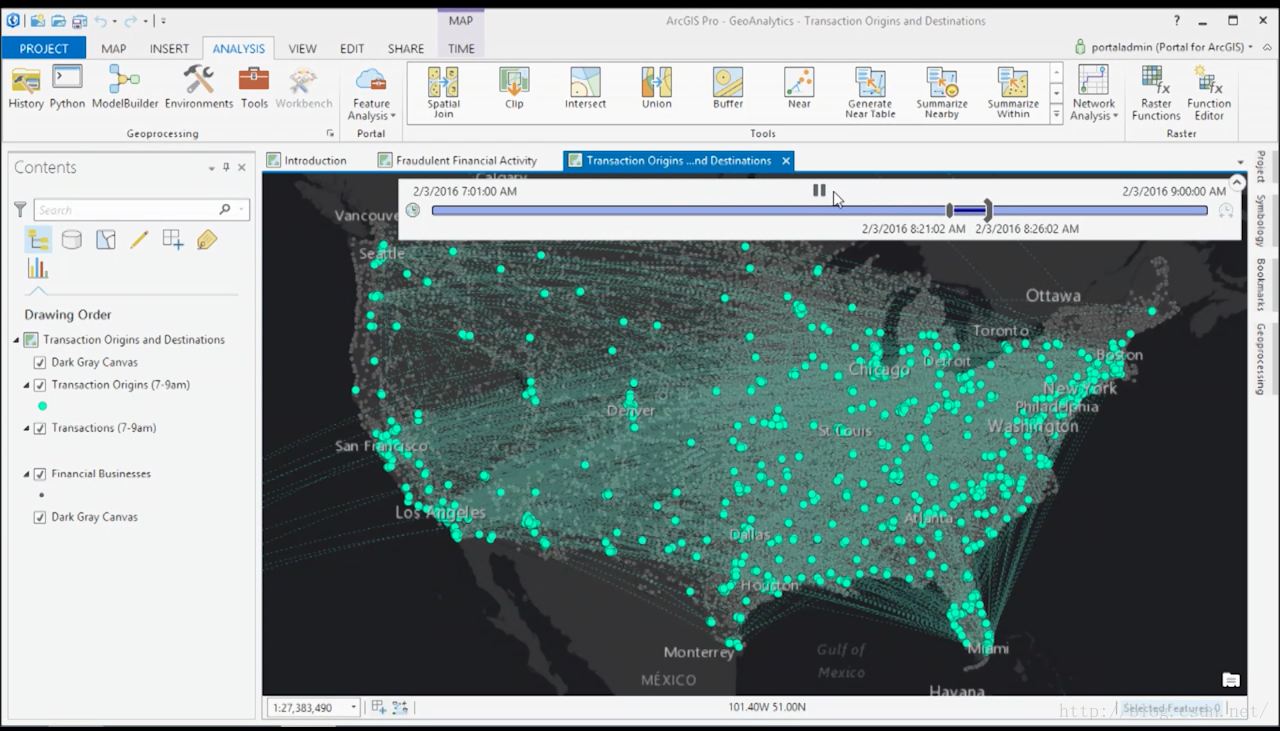This screenshot has height=731, width=1280.
Task: Open the PROJECT tab
Action: click(44, 48)
